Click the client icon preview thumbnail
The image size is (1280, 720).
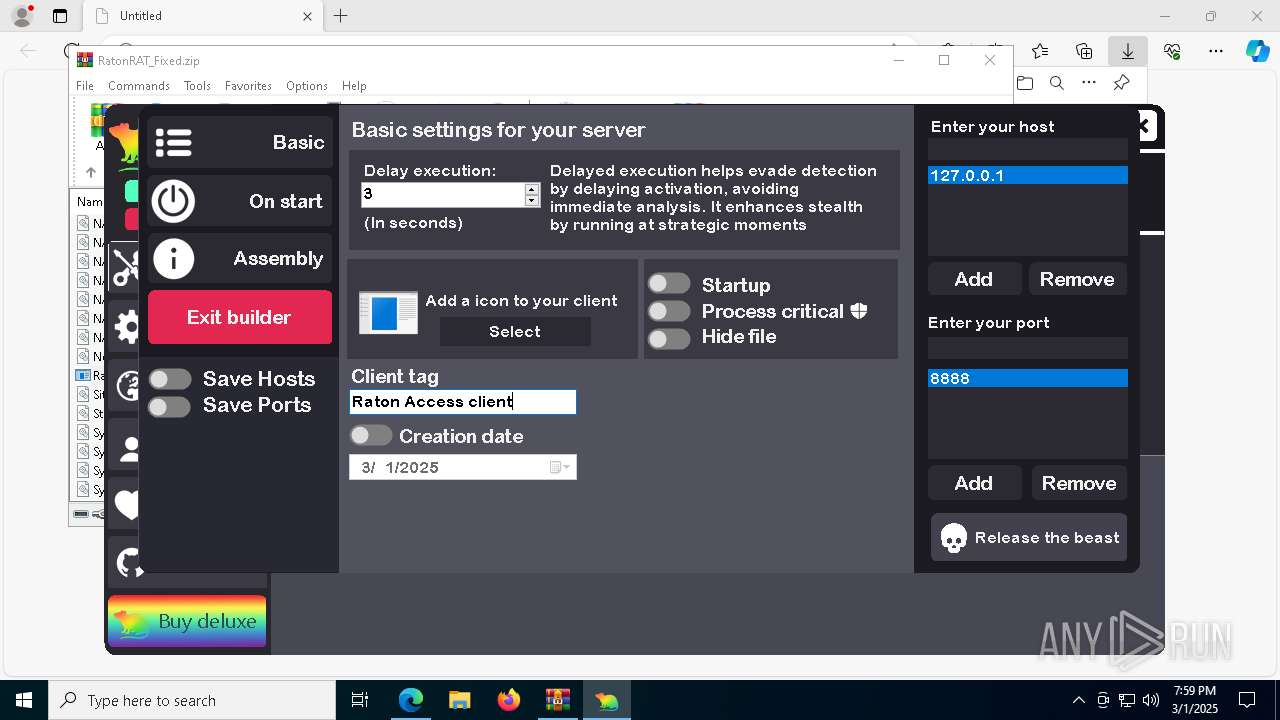pyautogui.click(x=388, y=313)
